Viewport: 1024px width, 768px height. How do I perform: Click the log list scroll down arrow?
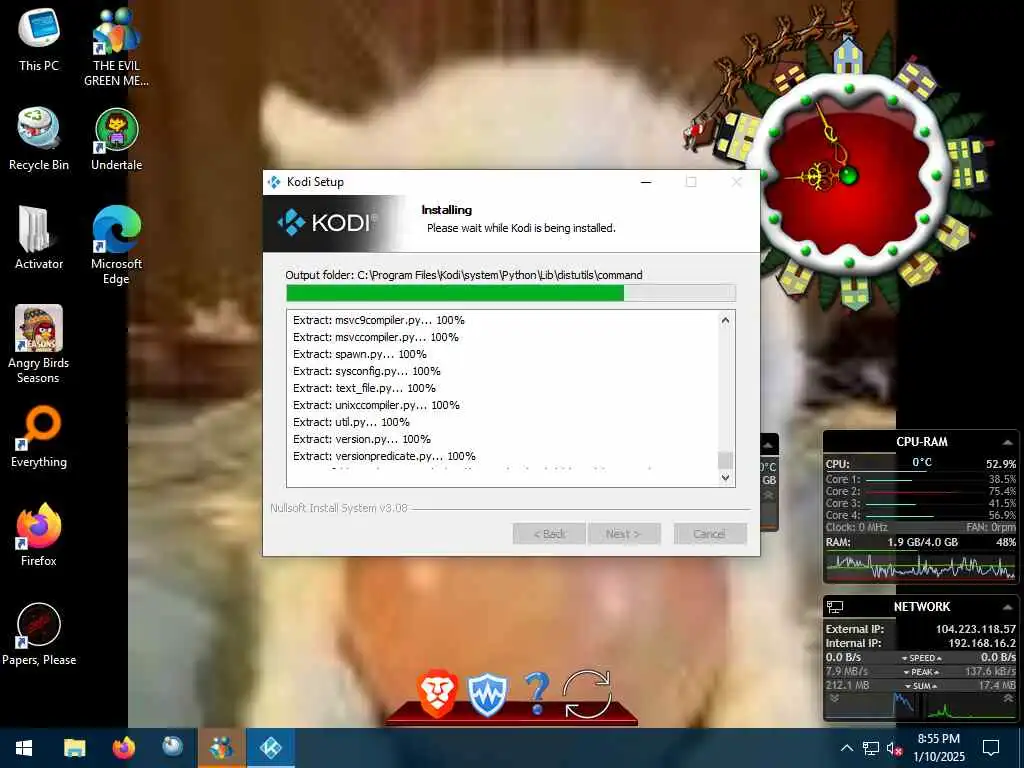click(725, 477)
